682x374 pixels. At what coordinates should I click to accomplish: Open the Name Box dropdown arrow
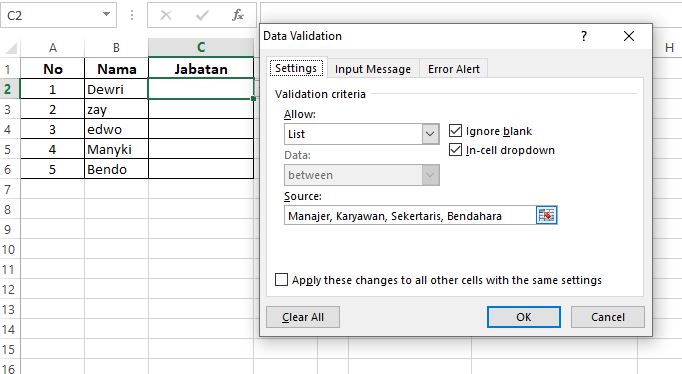click(106, 14)
